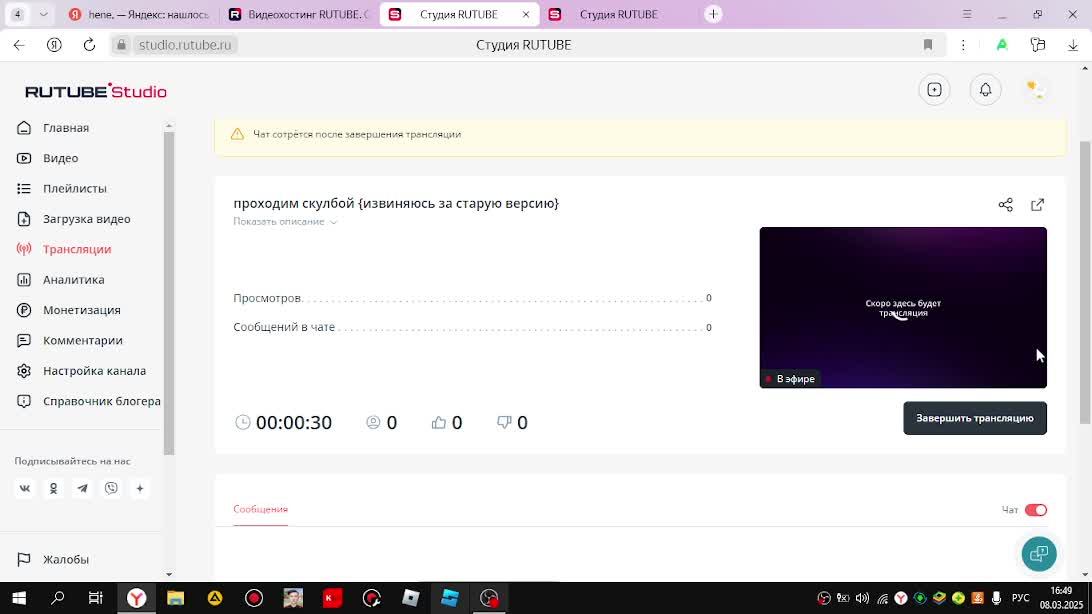Image resolution: width=1092 pixels, height=614 pixels.
Task: Click the Настройка канала gear icon
Action: coord(24,371)
